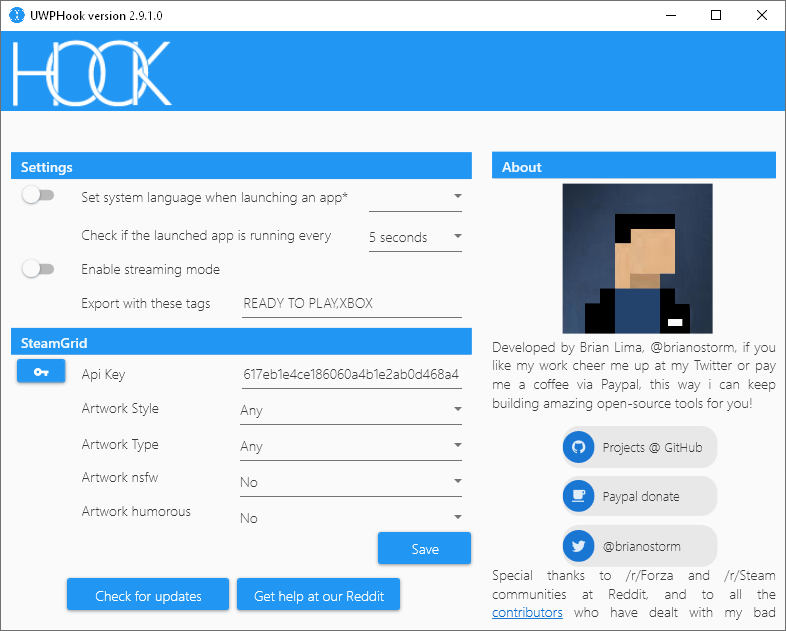Click the About section header
Image resolution: width=786 pixels, height=631 pixels.
[x=634, y=166]
